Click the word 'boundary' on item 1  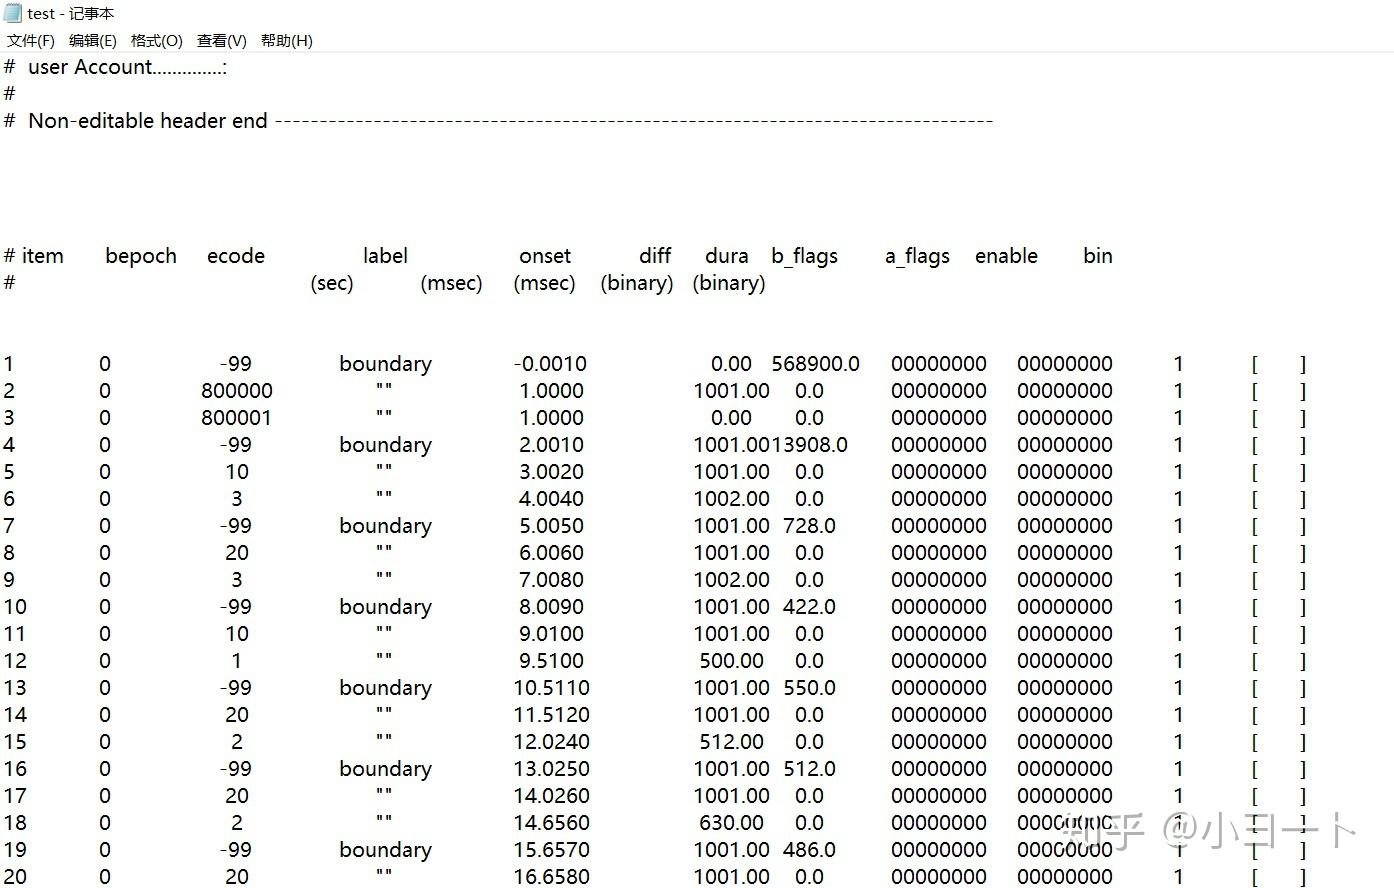(x=385, y=364)
